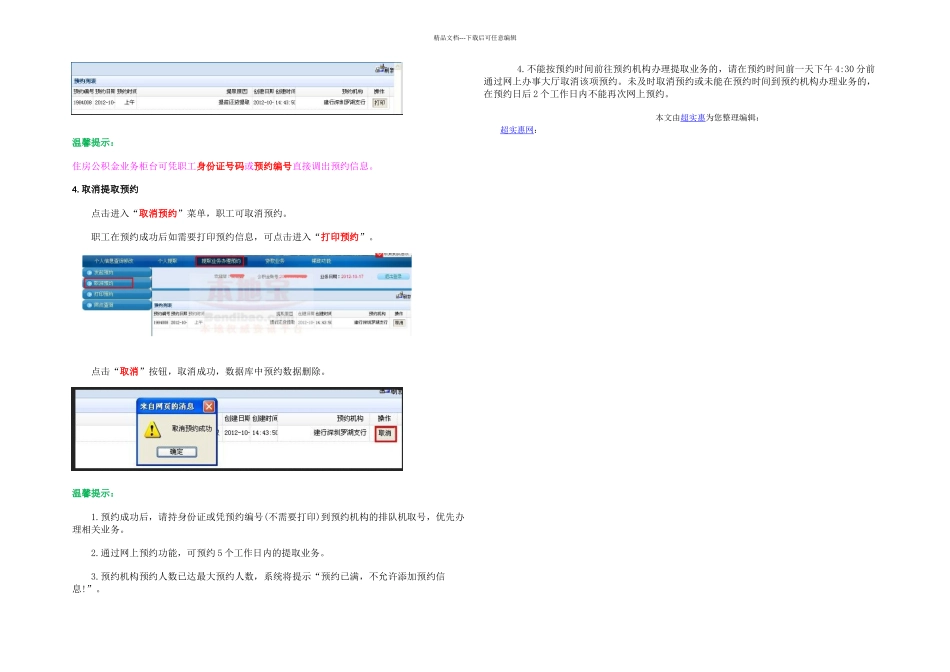Select the 上午 cell in the top table
The height and width of the screenshot is (672, 950).
pos(129,102)
